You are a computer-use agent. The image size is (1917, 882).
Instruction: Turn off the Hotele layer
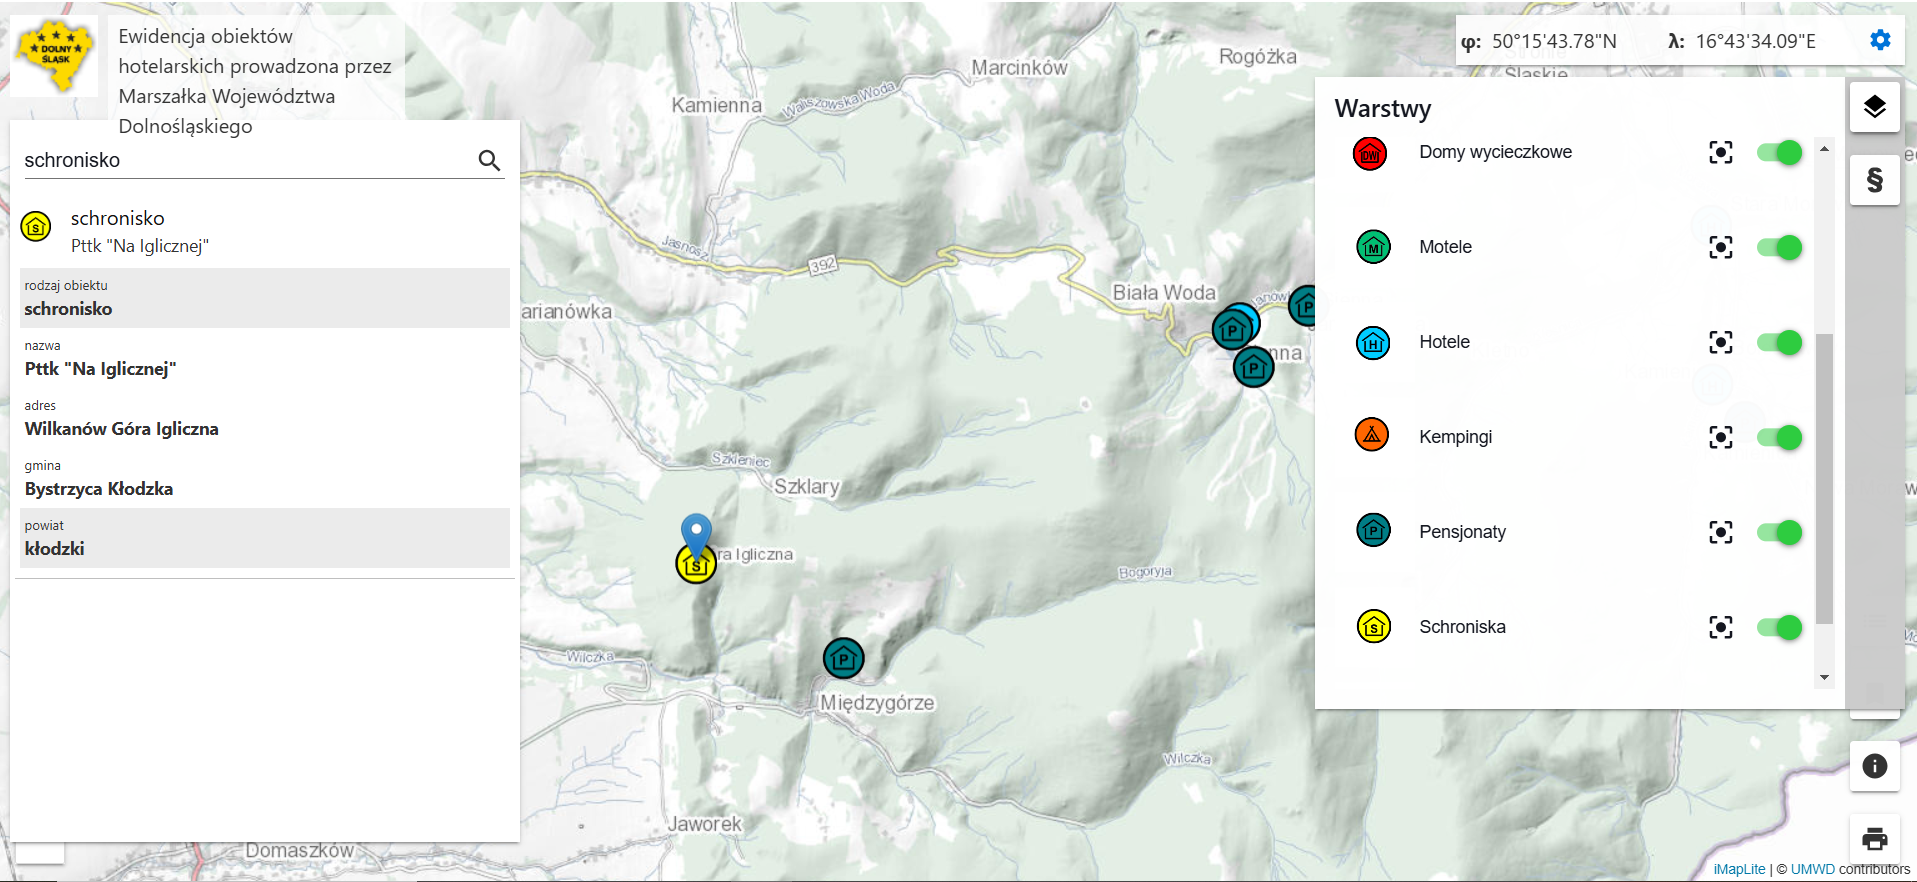[1779, 342]
